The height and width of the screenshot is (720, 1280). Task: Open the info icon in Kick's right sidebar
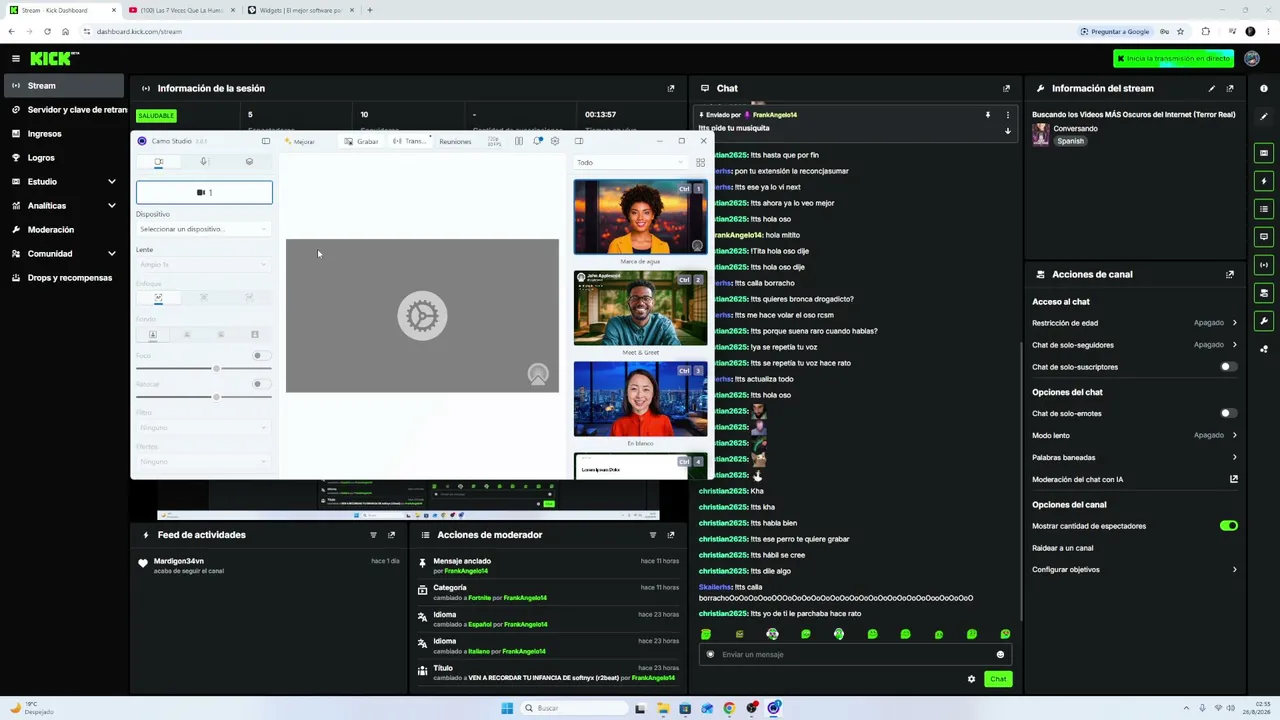coord(1264,88)
